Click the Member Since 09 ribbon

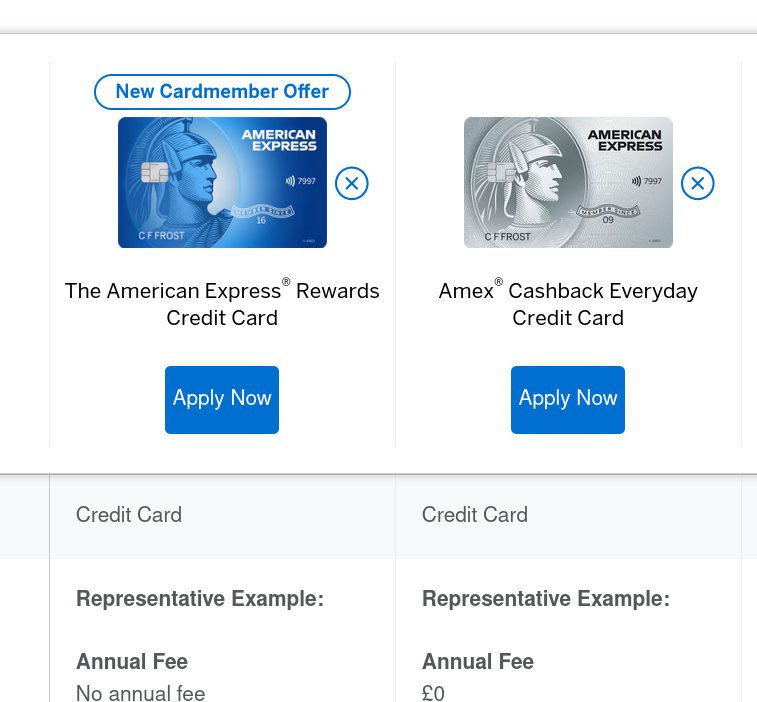pos(608,214)
